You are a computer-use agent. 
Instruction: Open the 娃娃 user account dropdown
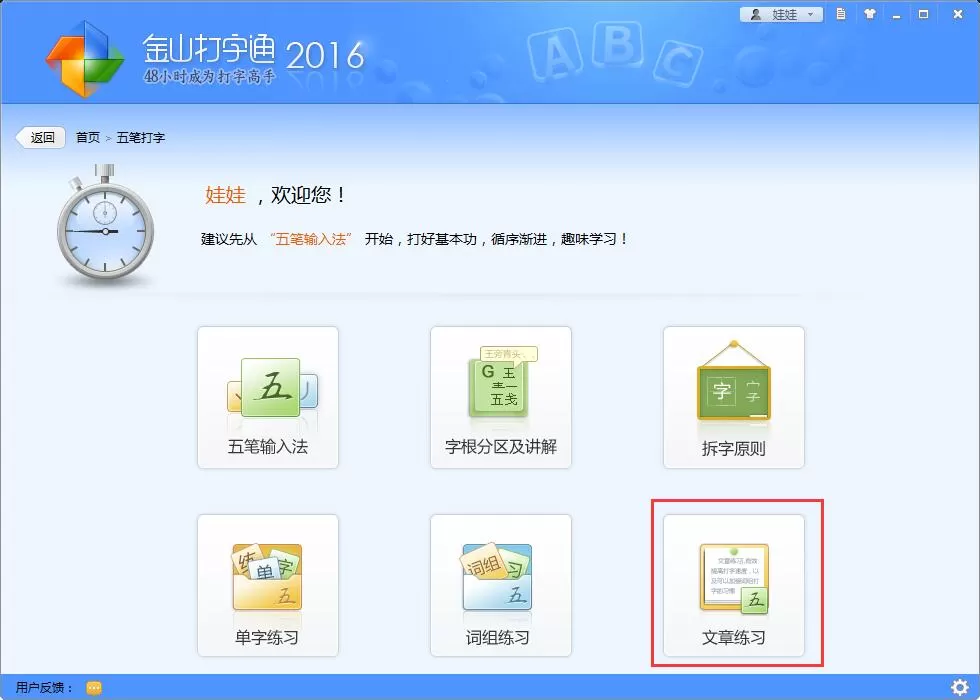click(781, 14)
